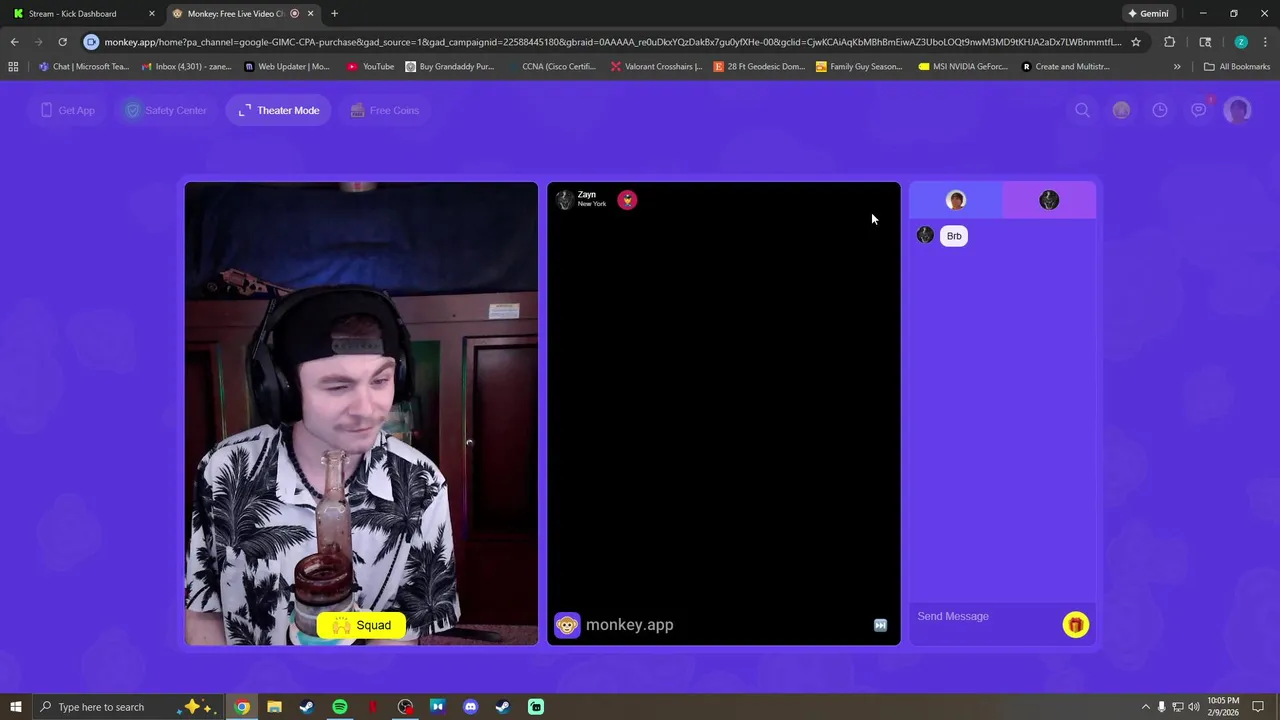
Task: Open the chat messages icon with notification badge
Action: click(1199, 109)
